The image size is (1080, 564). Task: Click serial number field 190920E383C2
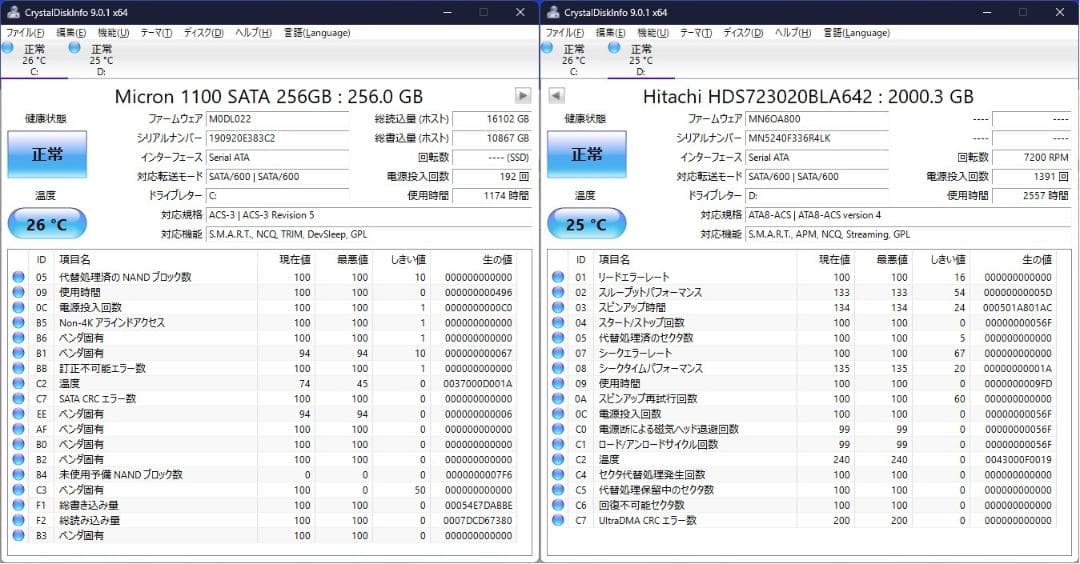coord(278,138)
